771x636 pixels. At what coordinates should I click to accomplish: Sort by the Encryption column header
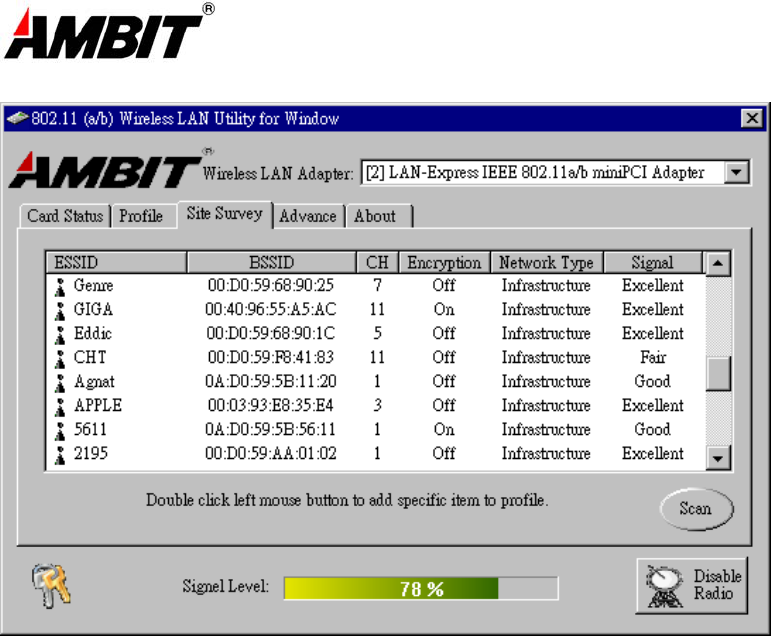click(x=444, y=262)
